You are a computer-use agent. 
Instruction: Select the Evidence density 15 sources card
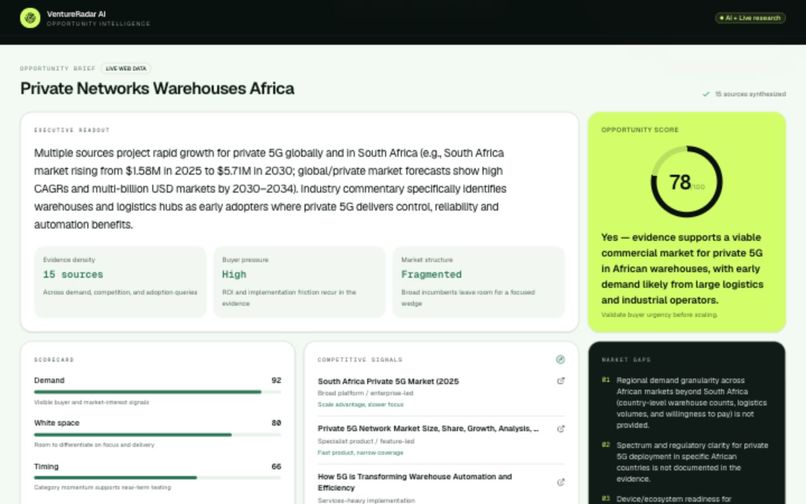point(120,282)
